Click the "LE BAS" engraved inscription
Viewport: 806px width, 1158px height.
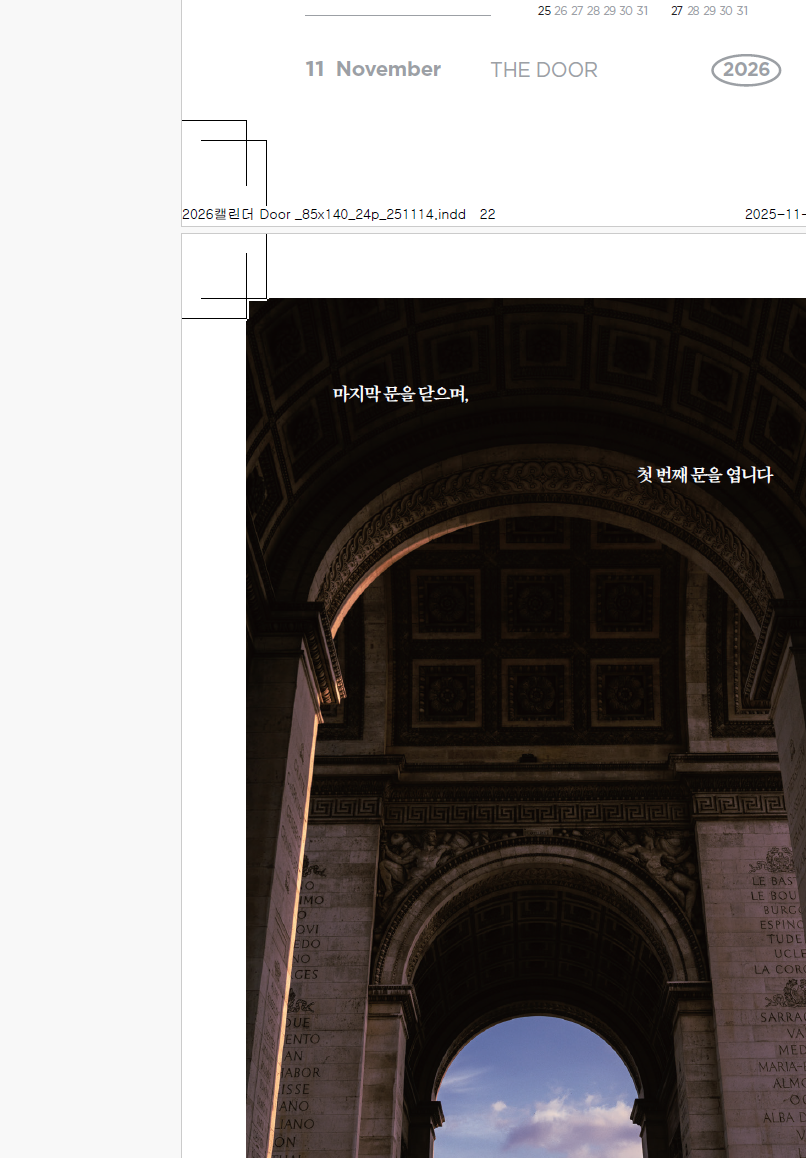[x=773, y=881]
